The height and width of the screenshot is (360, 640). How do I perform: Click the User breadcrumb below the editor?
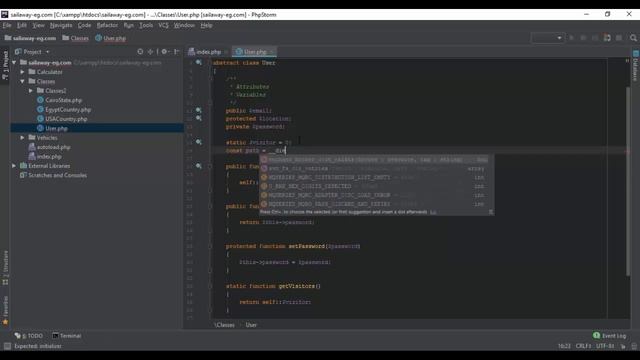pos(251,325)
